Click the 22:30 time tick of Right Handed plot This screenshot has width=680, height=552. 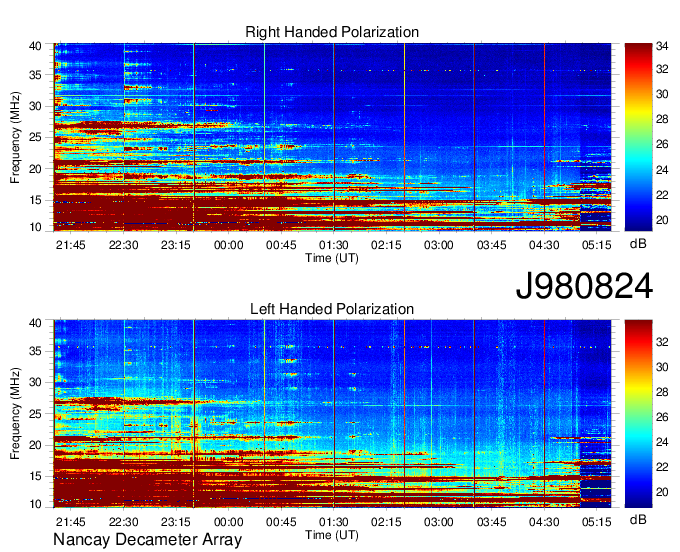pyautogui.click(x=124, y=245)
